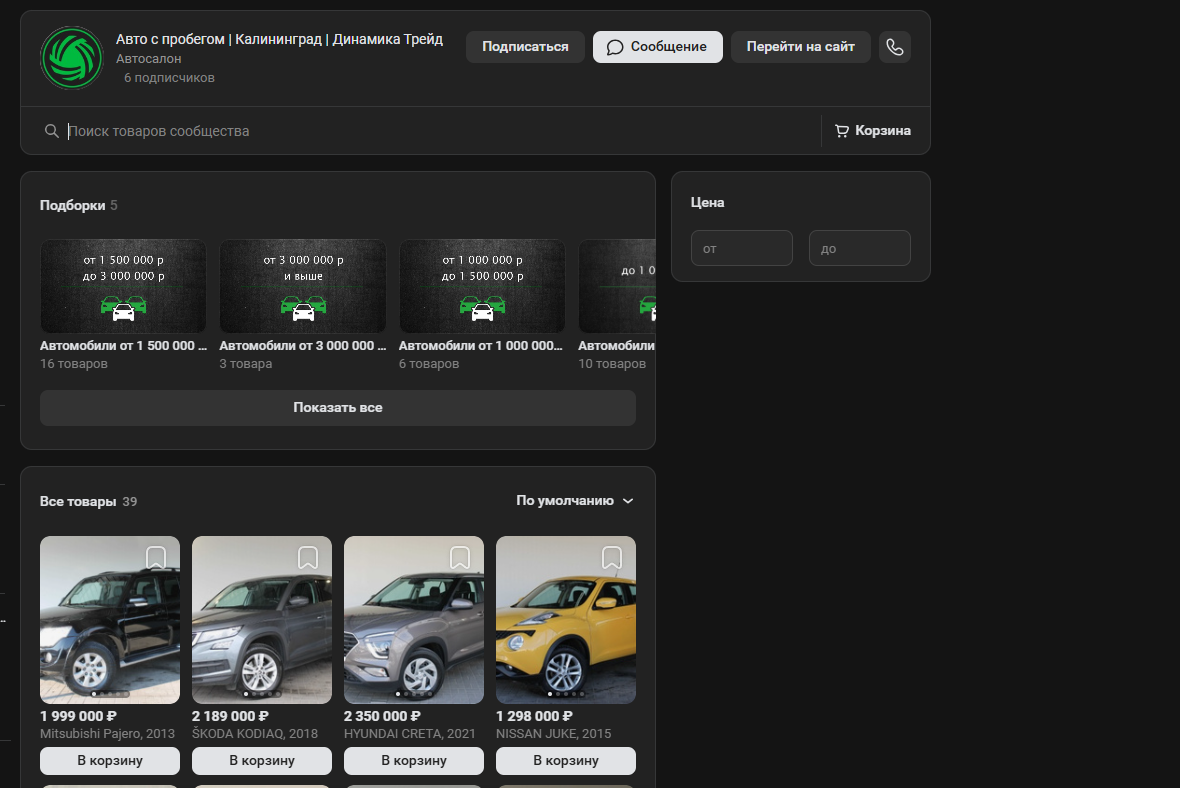Bookmark the NISSAN JUKE listing
Viewport: 1180px width, 788px height.
[x=612, y=558]
